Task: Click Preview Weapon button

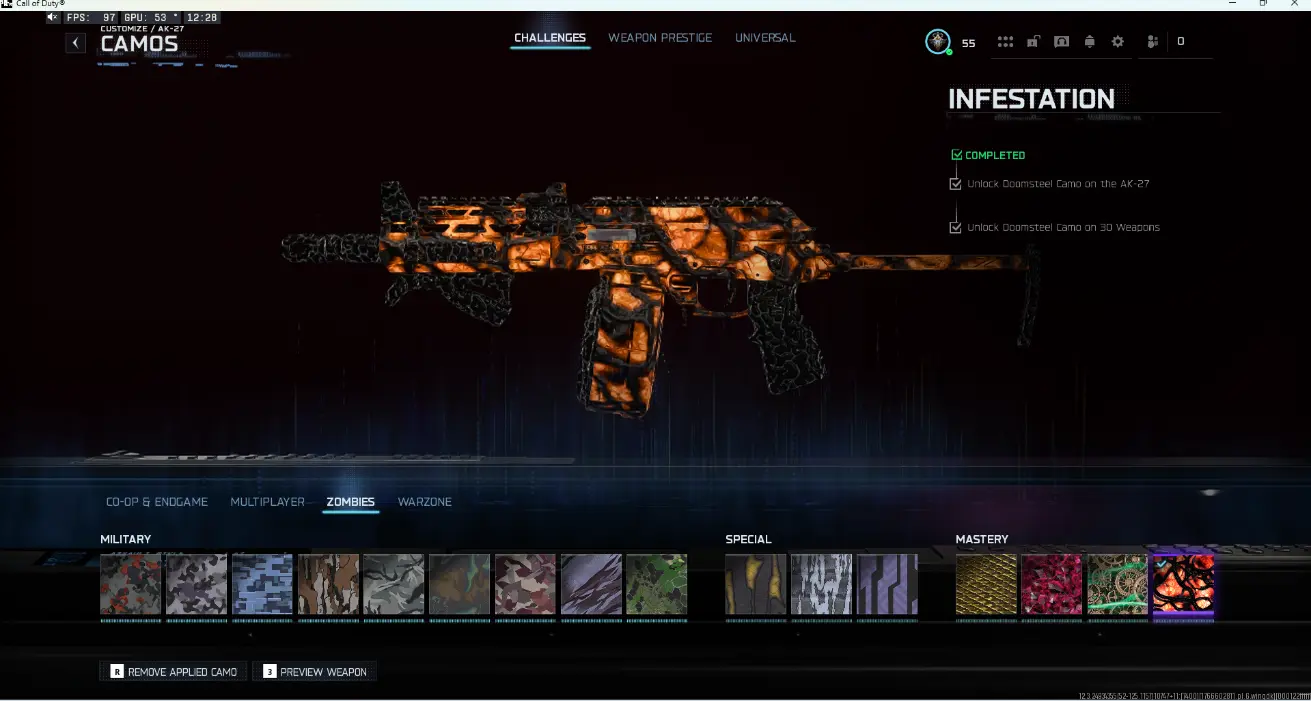Action: point(315,672)
